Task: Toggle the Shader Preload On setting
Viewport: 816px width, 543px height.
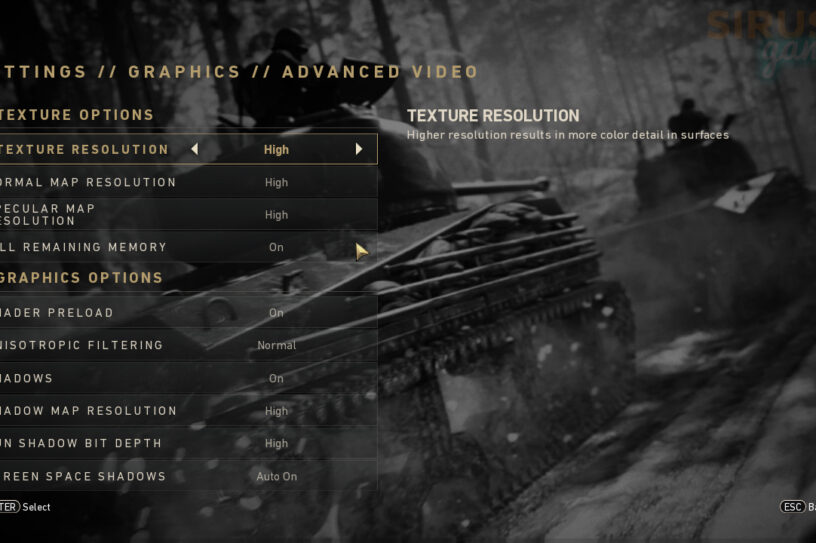Action: 276,313
